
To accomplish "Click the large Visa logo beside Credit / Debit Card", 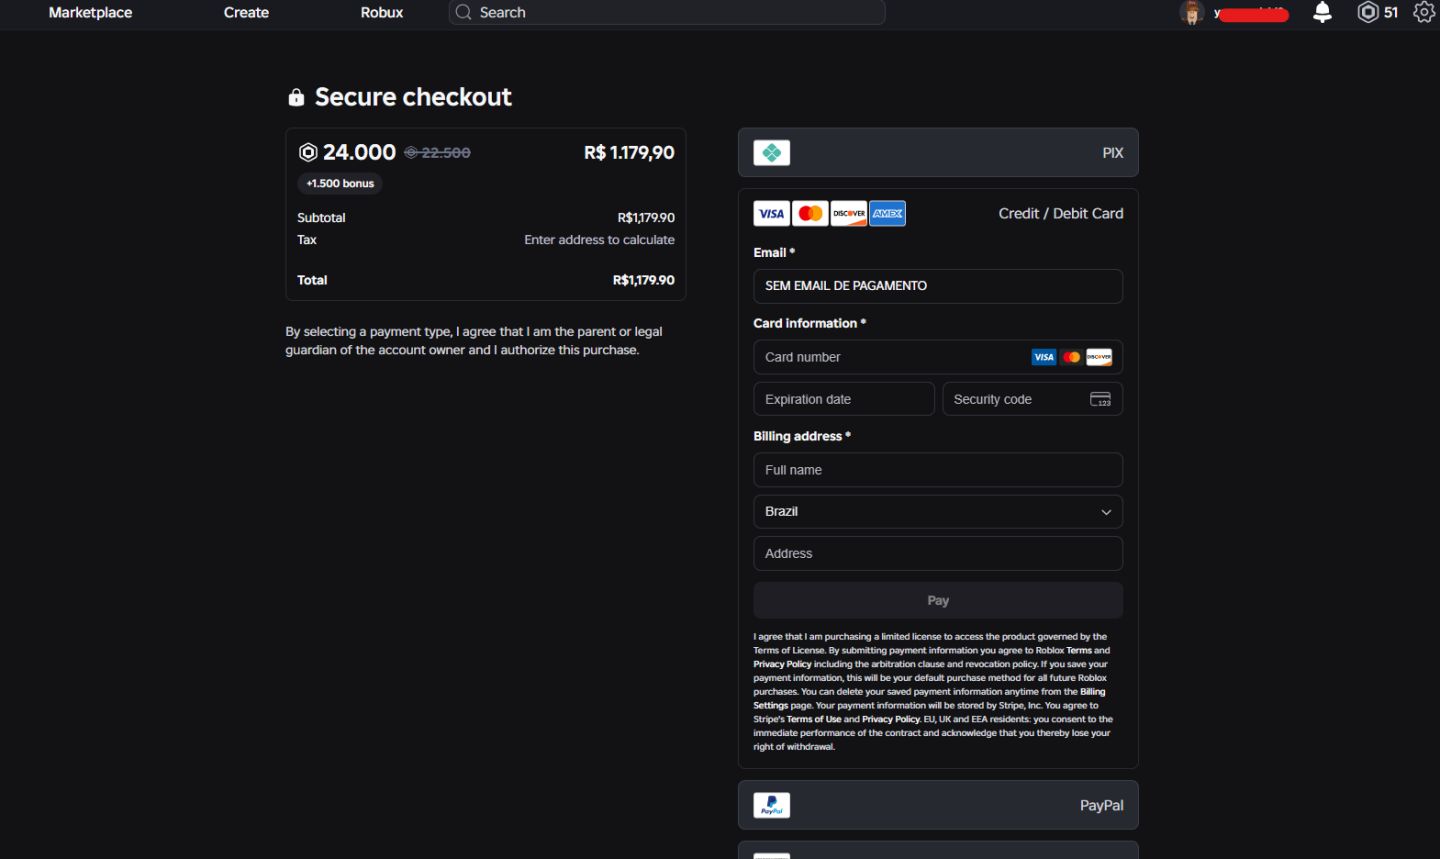I will [x=771, y=214].
